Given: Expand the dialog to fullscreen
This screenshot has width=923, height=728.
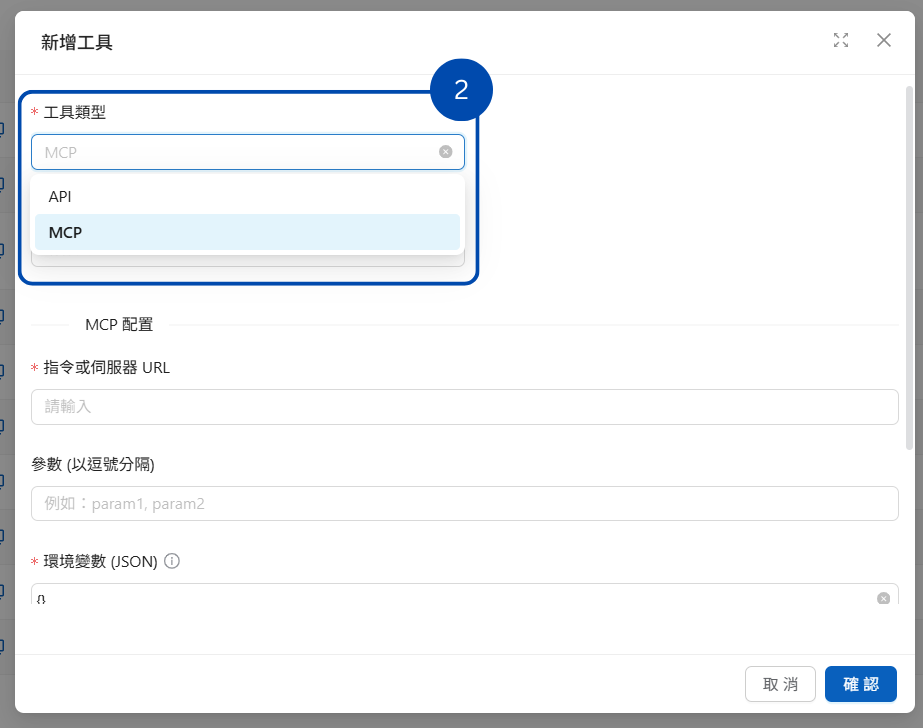Looking at the screenshot, I should [x=841, y=40].
